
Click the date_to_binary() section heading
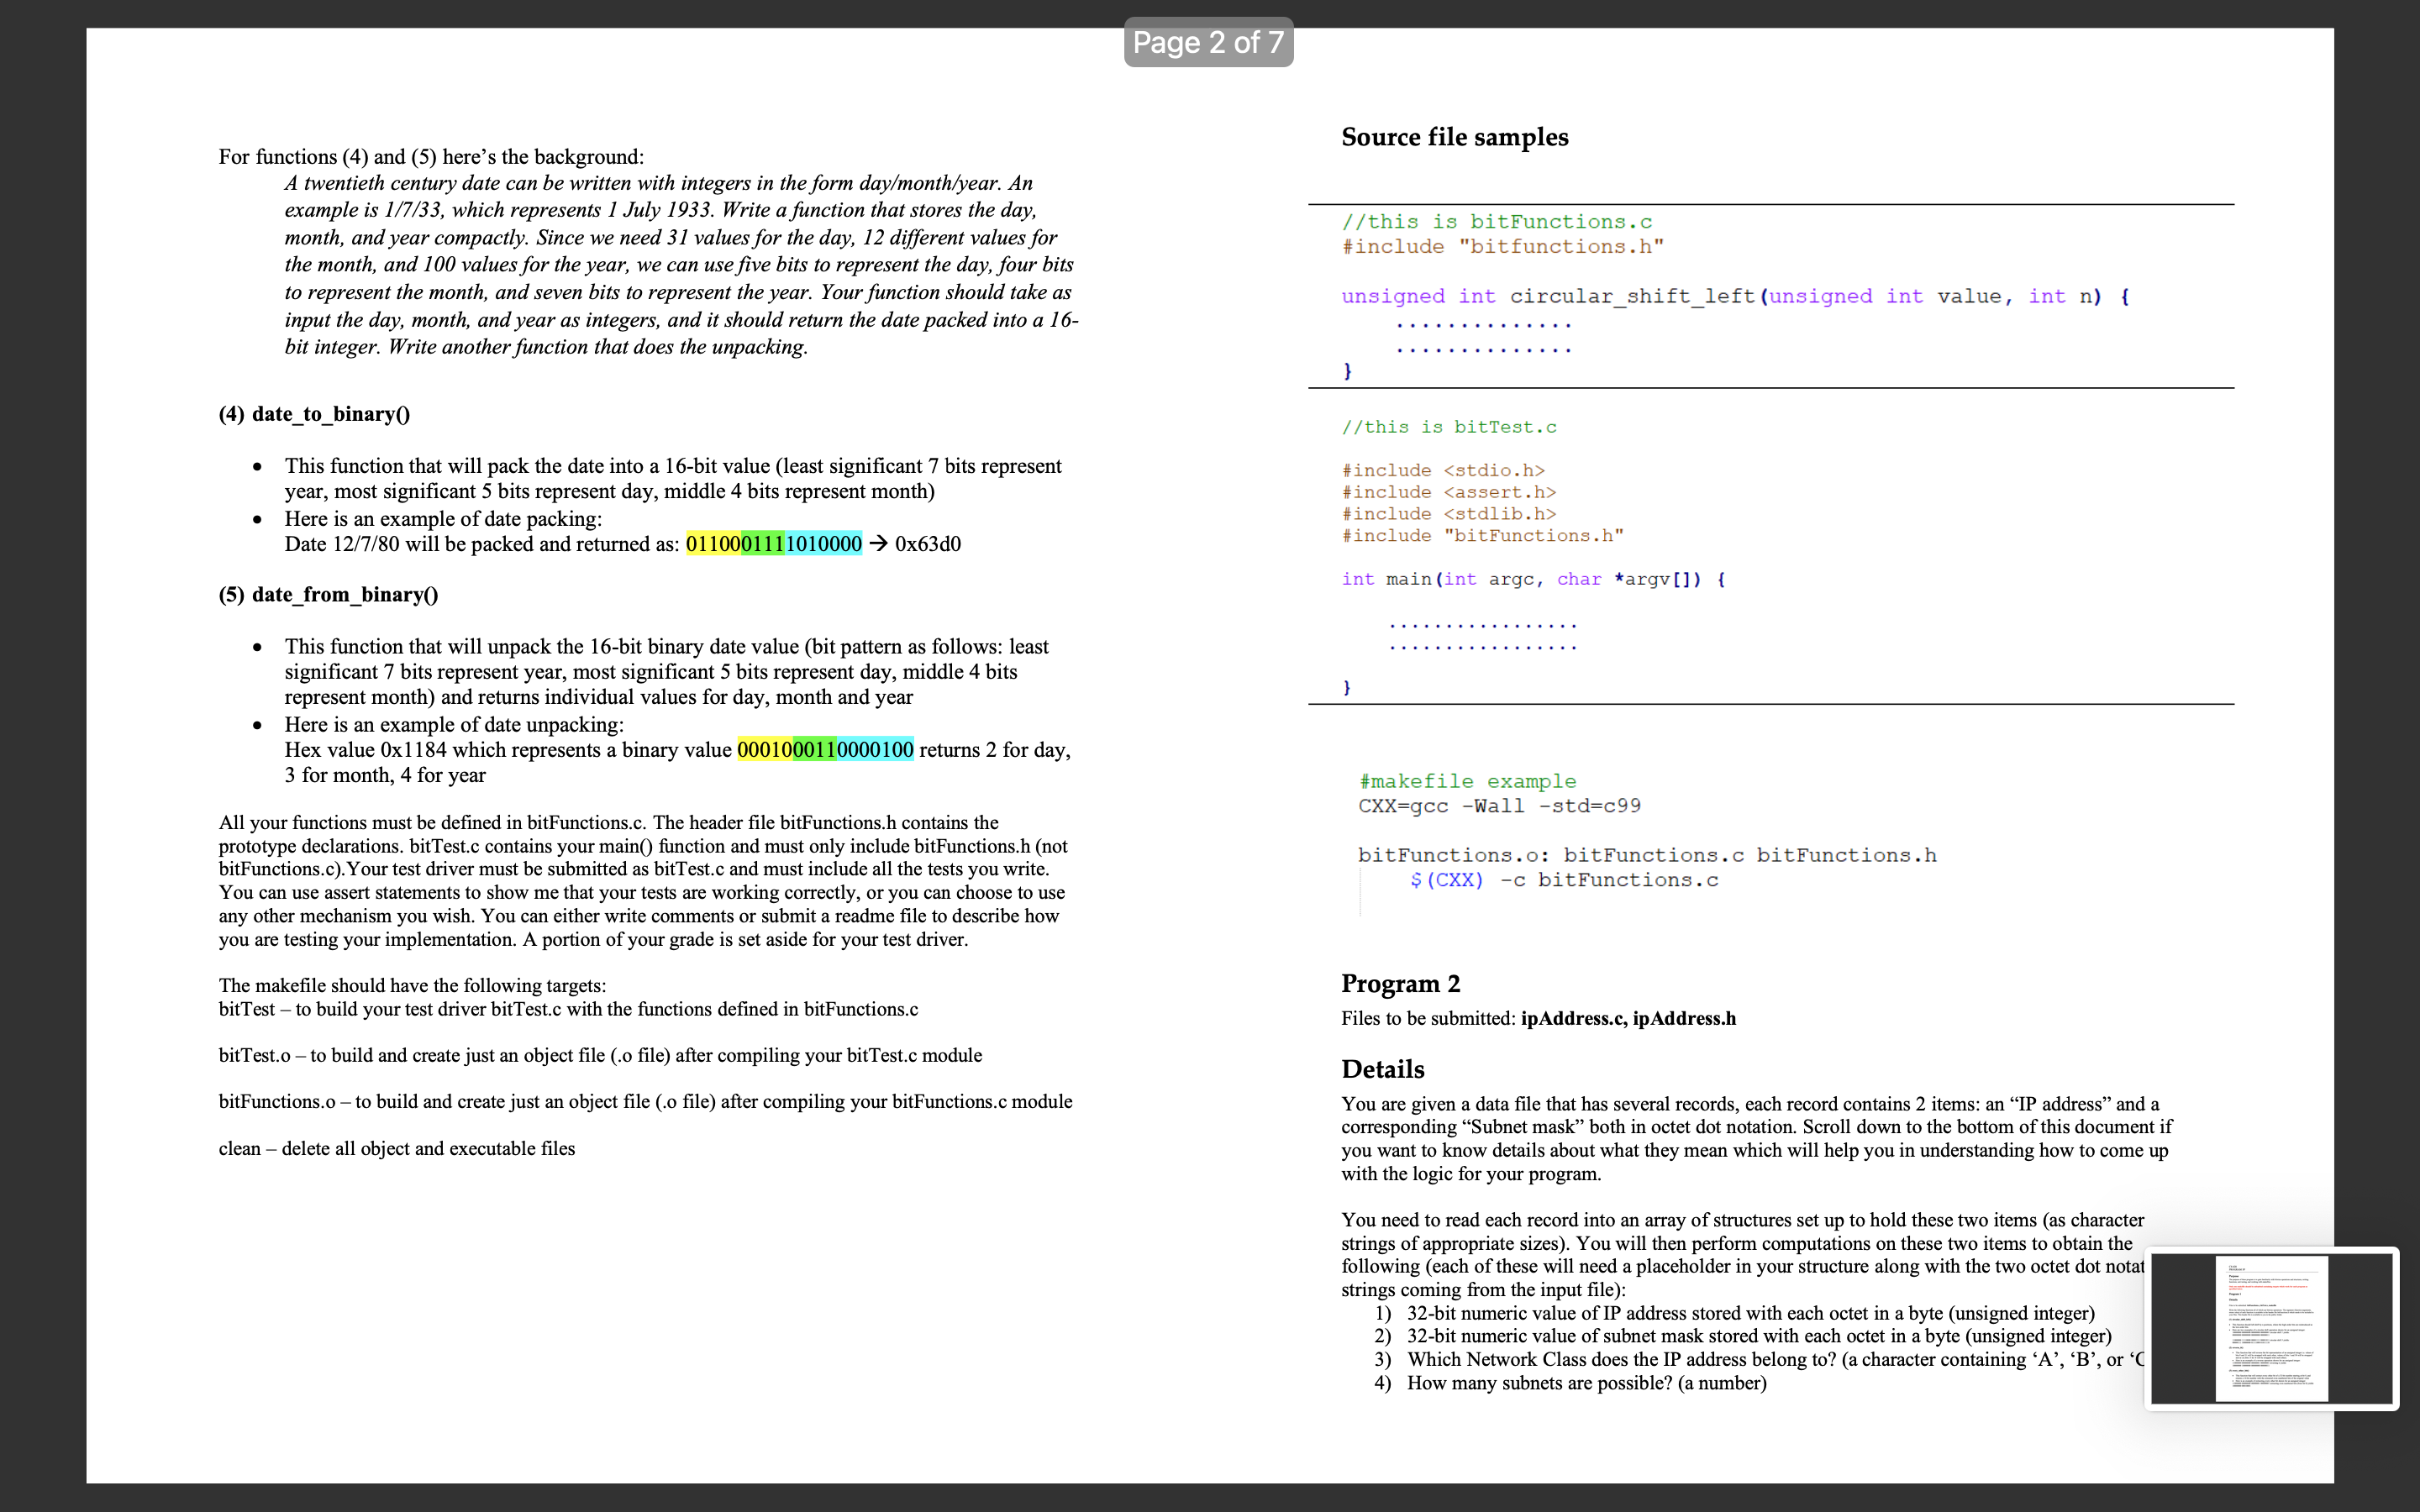coord(314,414)
